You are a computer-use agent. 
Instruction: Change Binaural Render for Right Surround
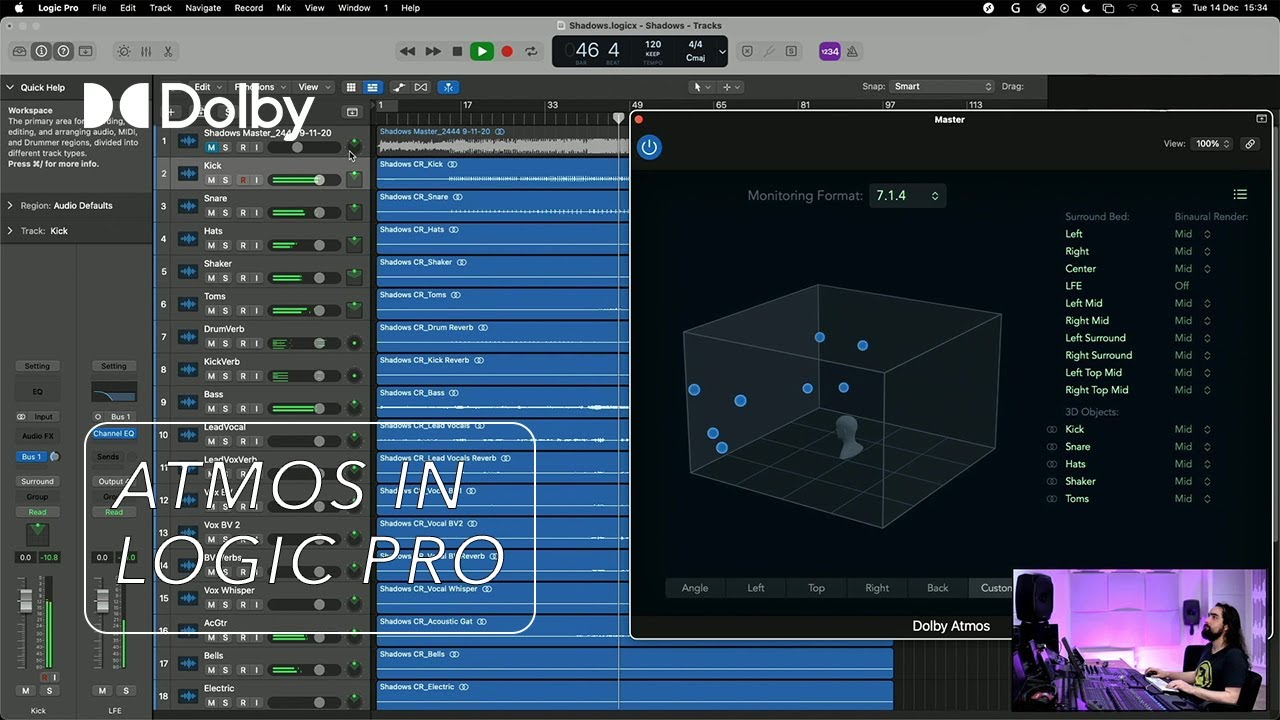tap(1193, 355)
